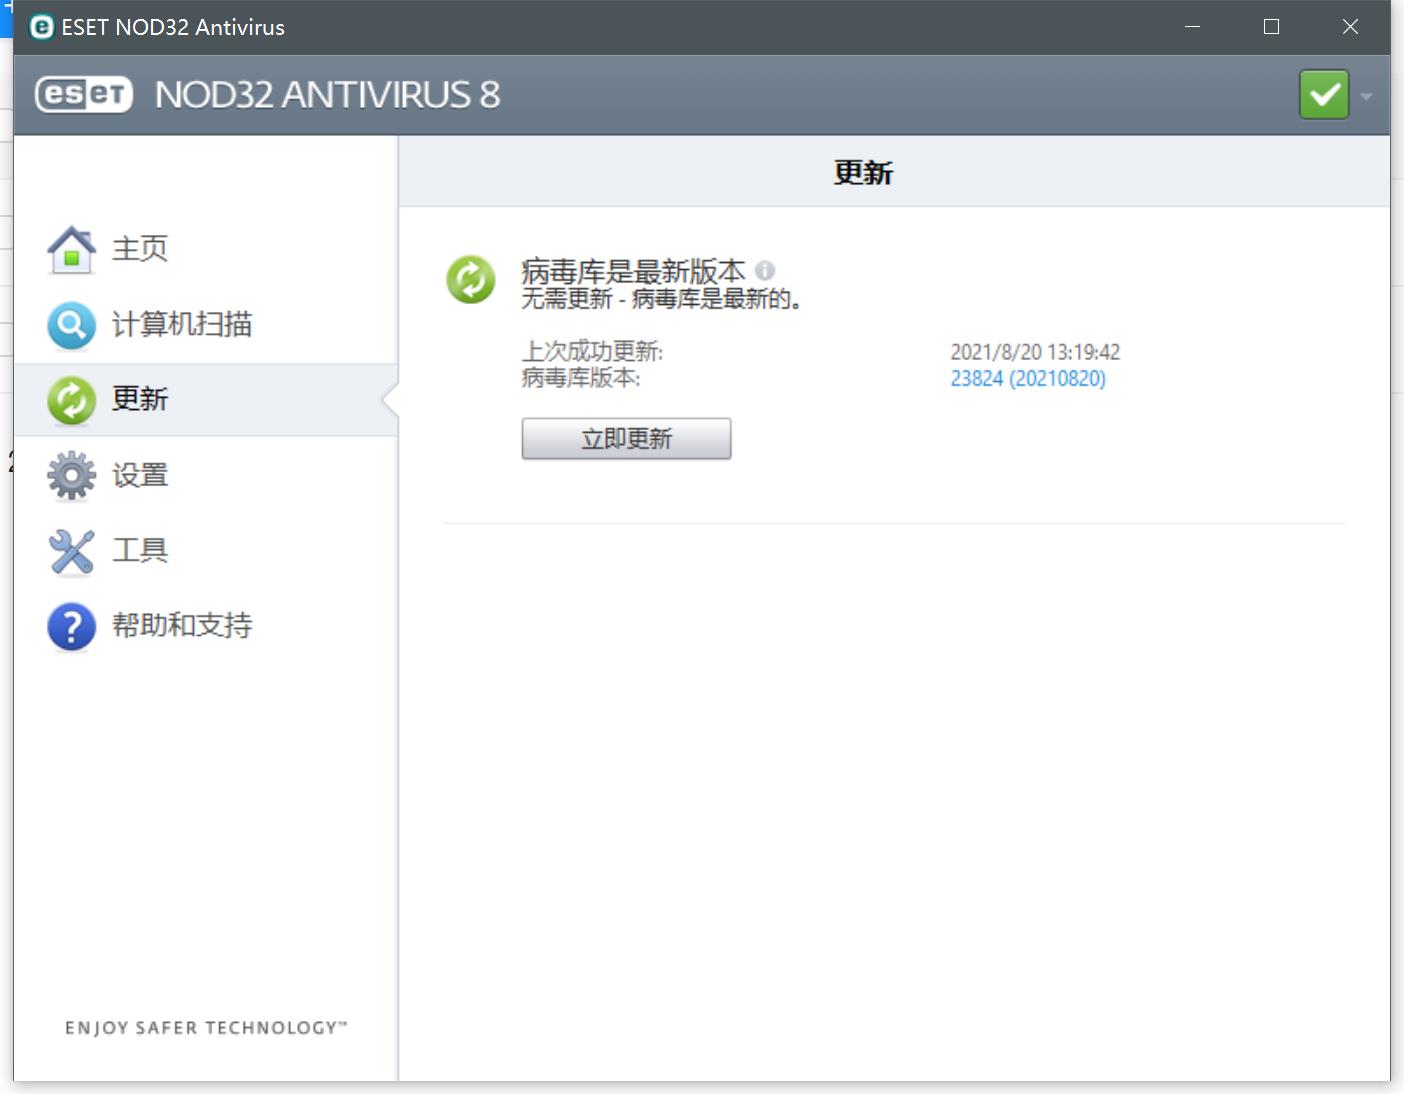The height and width of the screenshot is (1094, 1404).
Task: Click the green Update arrows sidebar icon
Action: [x=71, y=400]
